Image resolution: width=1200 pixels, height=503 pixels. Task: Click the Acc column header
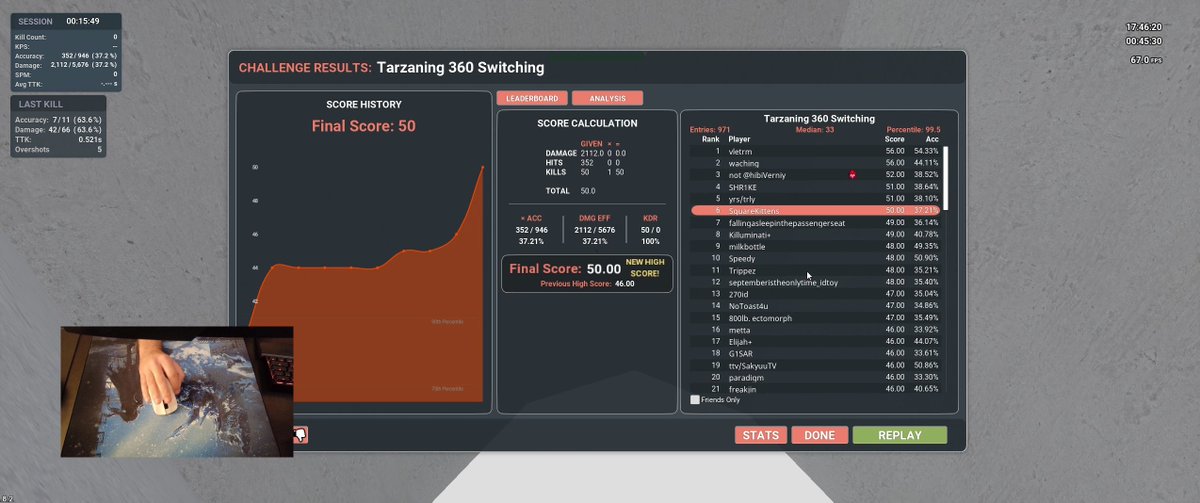click(x=932, y=139)
